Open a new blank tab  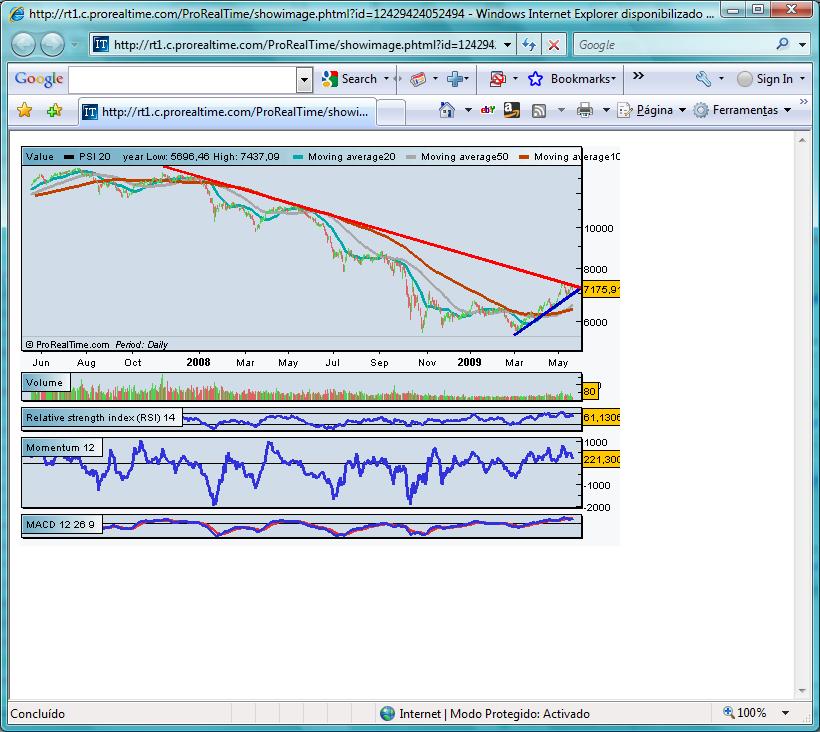pos(391,112)
